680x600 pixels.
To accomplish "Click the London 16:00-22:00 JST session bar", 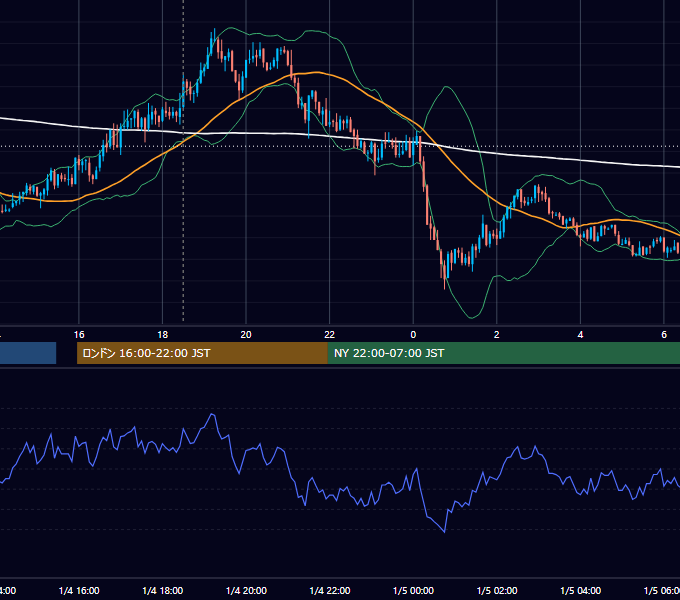I will pyautogui.click(x=202, y=353).
